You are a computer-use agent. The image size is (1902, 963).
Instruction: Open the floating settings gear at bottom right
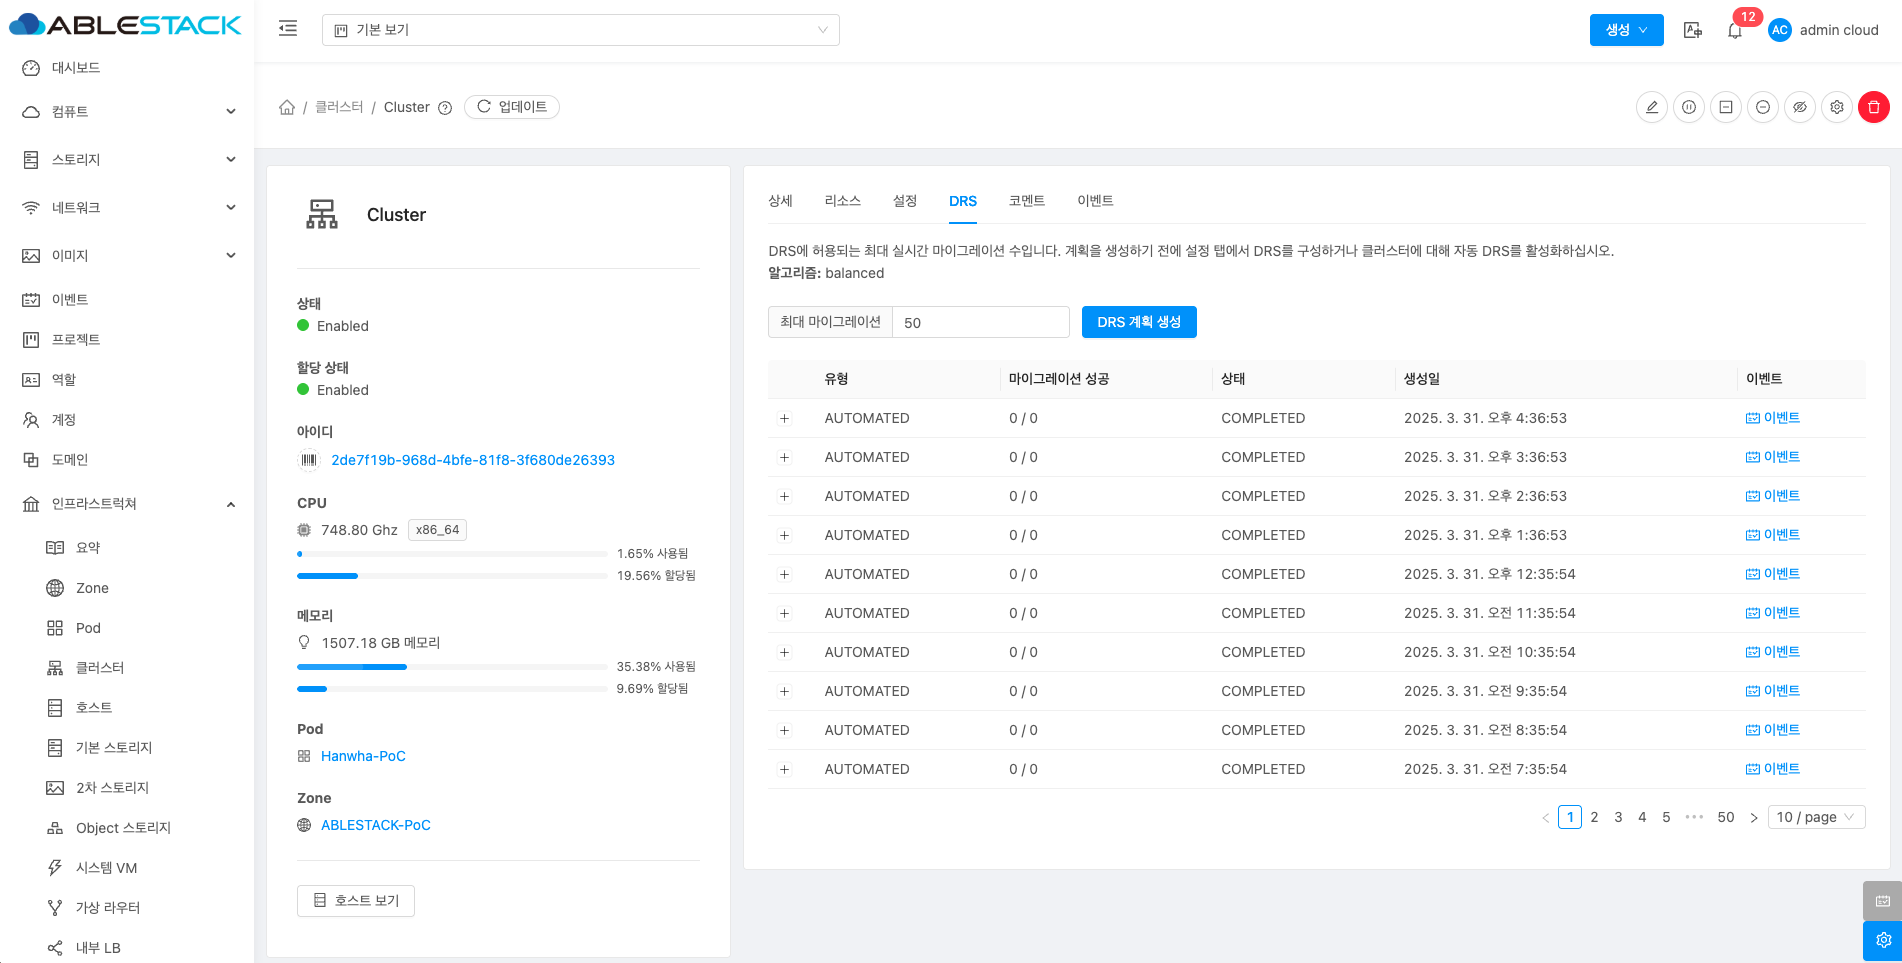(1882, 940)
